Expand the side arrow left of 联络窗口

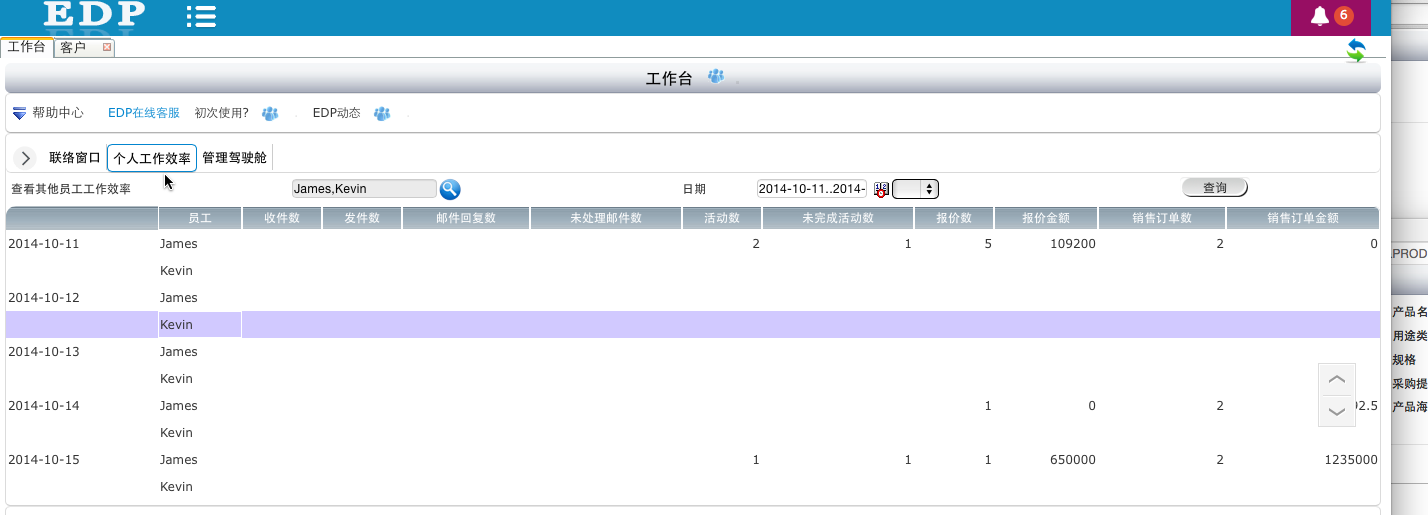click(x=26, y=158)
